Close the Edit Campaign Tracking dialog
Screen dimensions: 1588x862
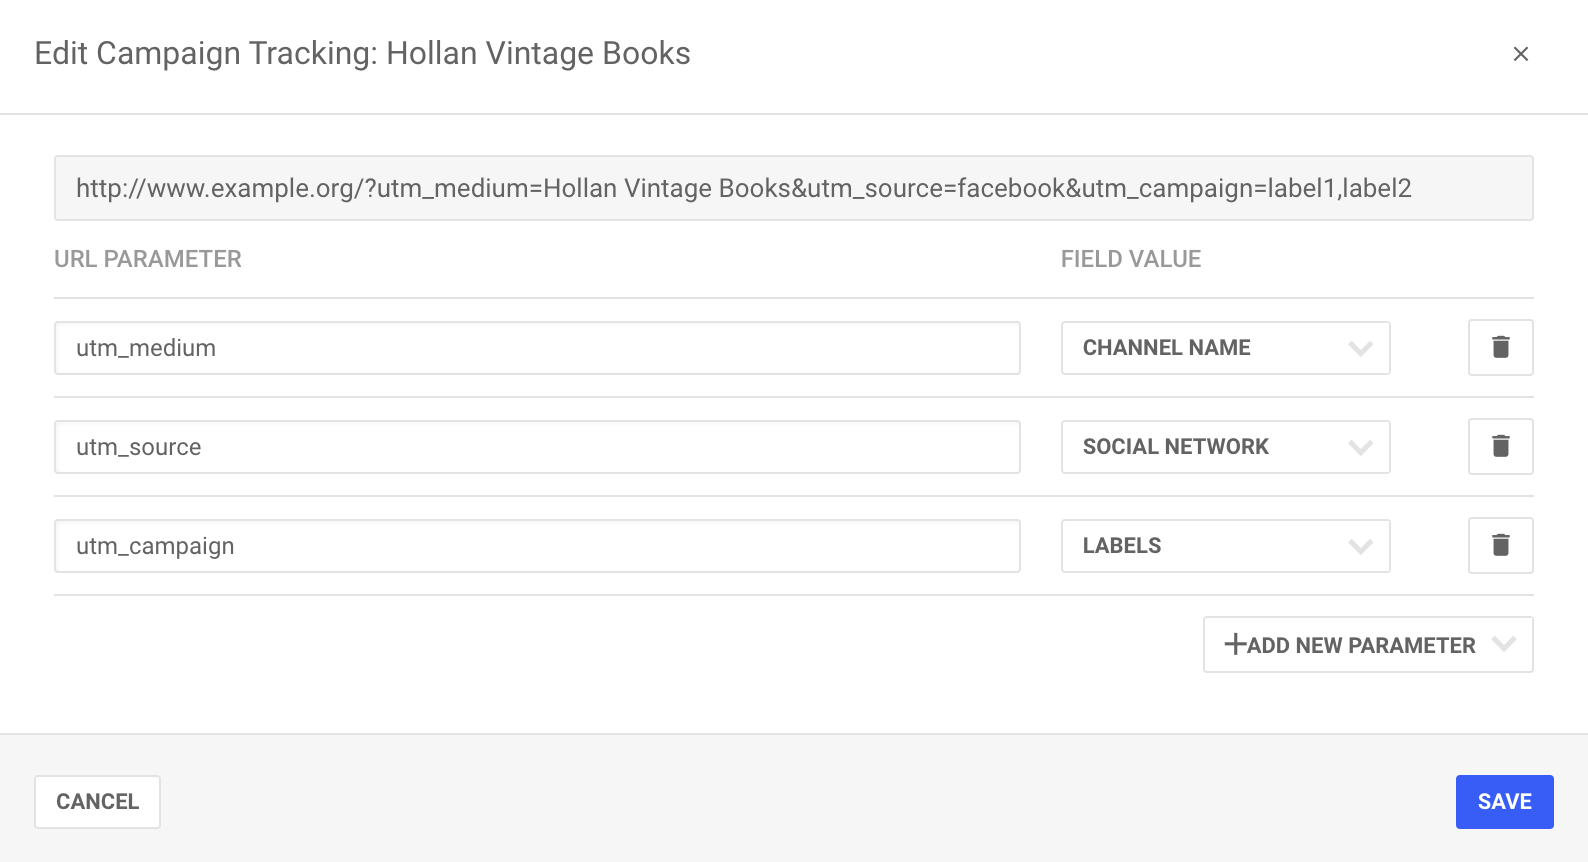click(1520, 54)
